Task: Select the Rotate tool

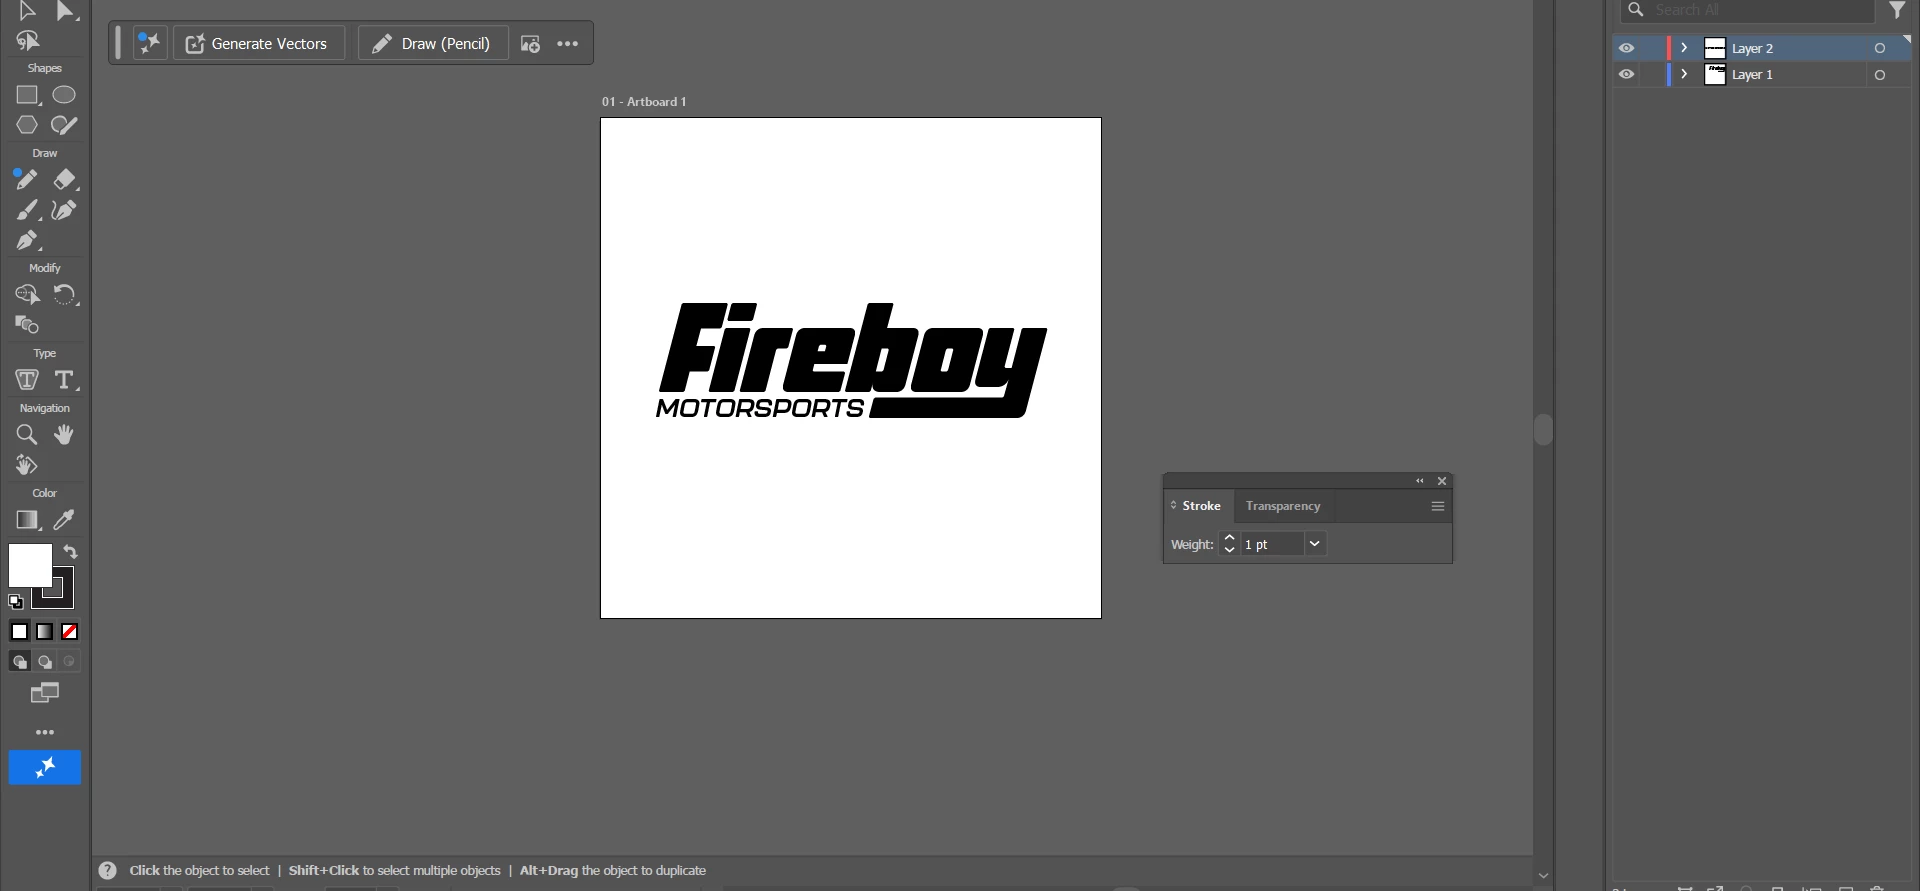Action: tap(65, 295)
